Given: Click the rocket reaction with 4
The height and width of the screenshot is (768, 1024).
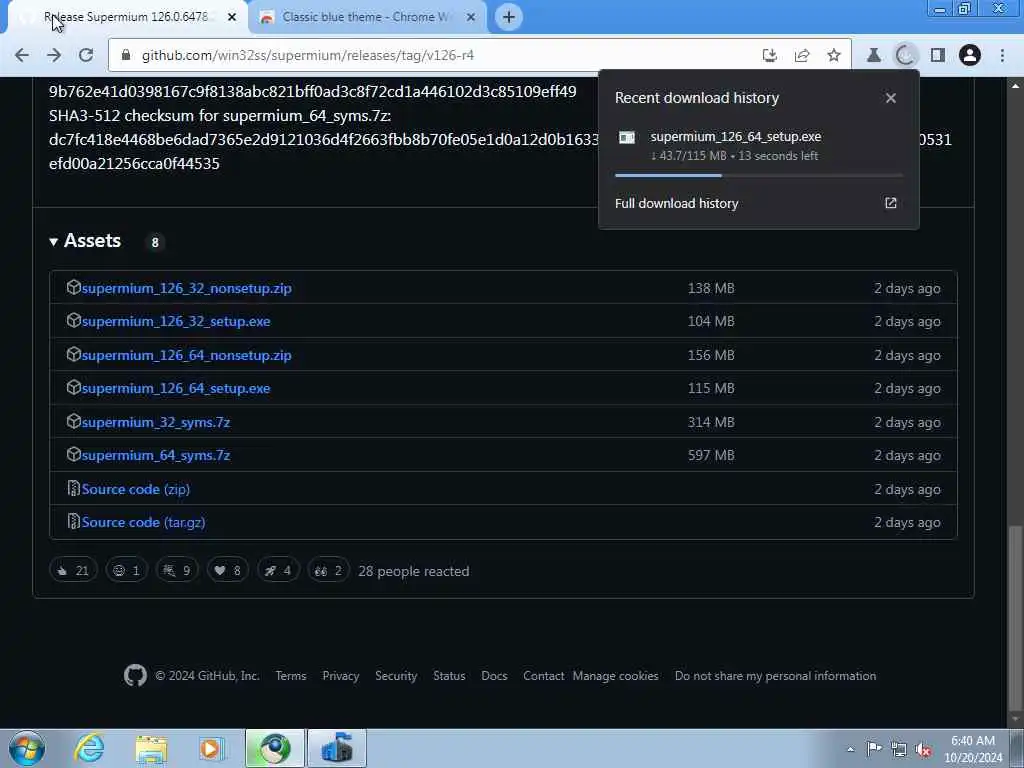Looking at the screenshot, I should [x=278, y=571].
